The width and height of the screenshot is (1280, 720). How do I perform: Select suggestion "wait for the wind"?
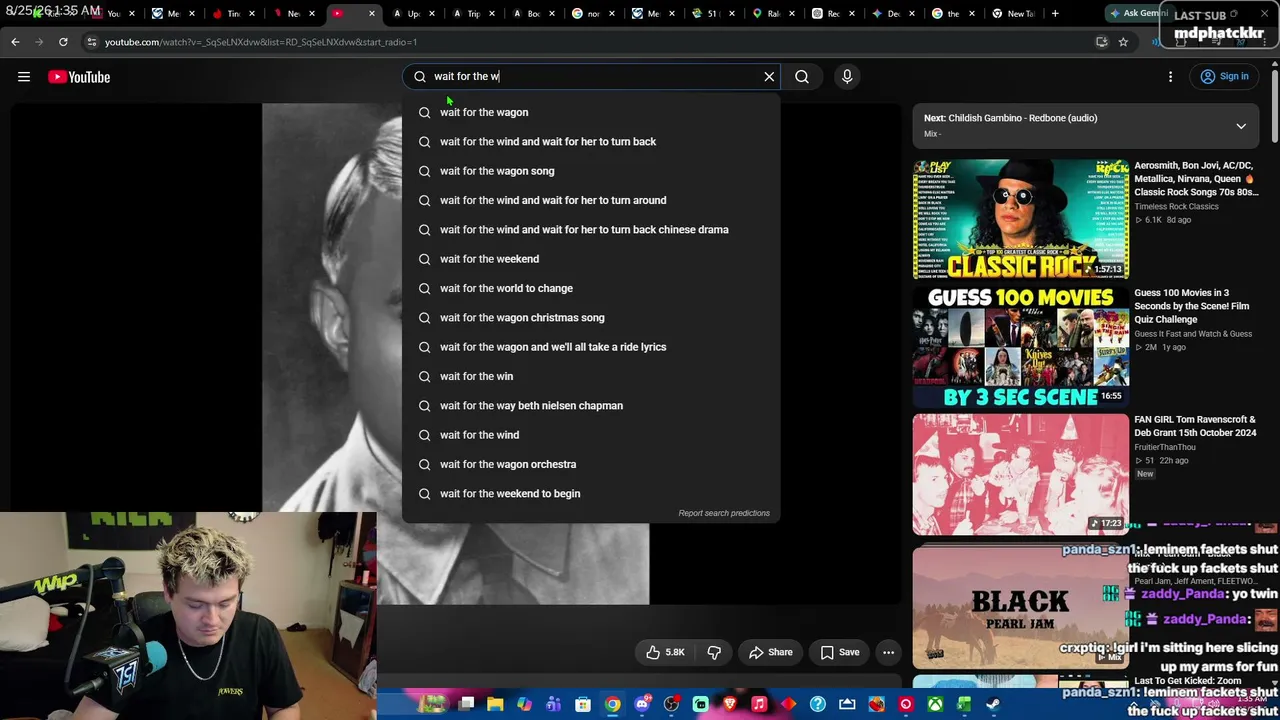click(x=590, y=435)
